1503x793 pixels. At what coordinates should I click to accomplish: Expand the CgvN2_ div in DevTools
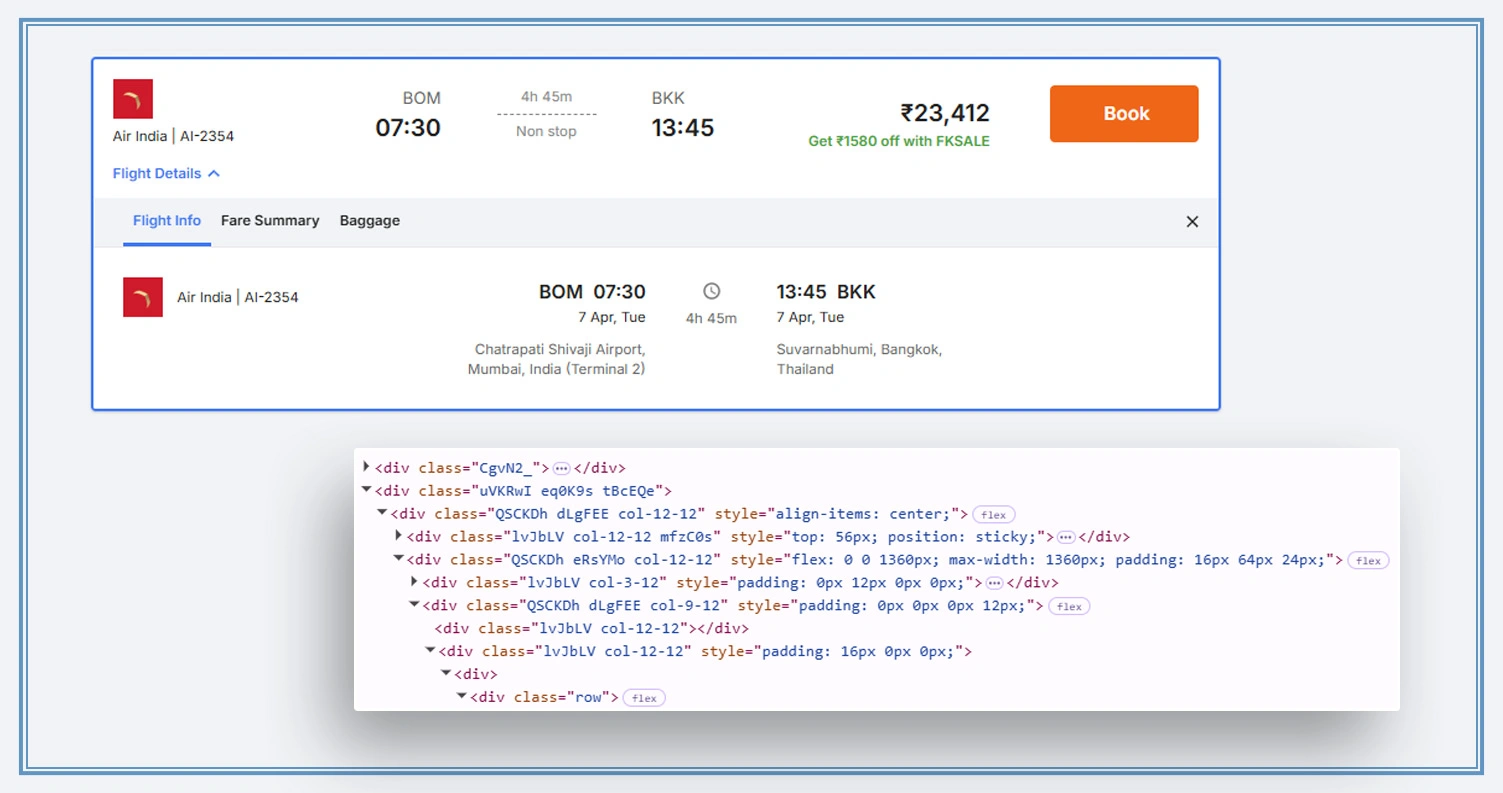(366, 466)
